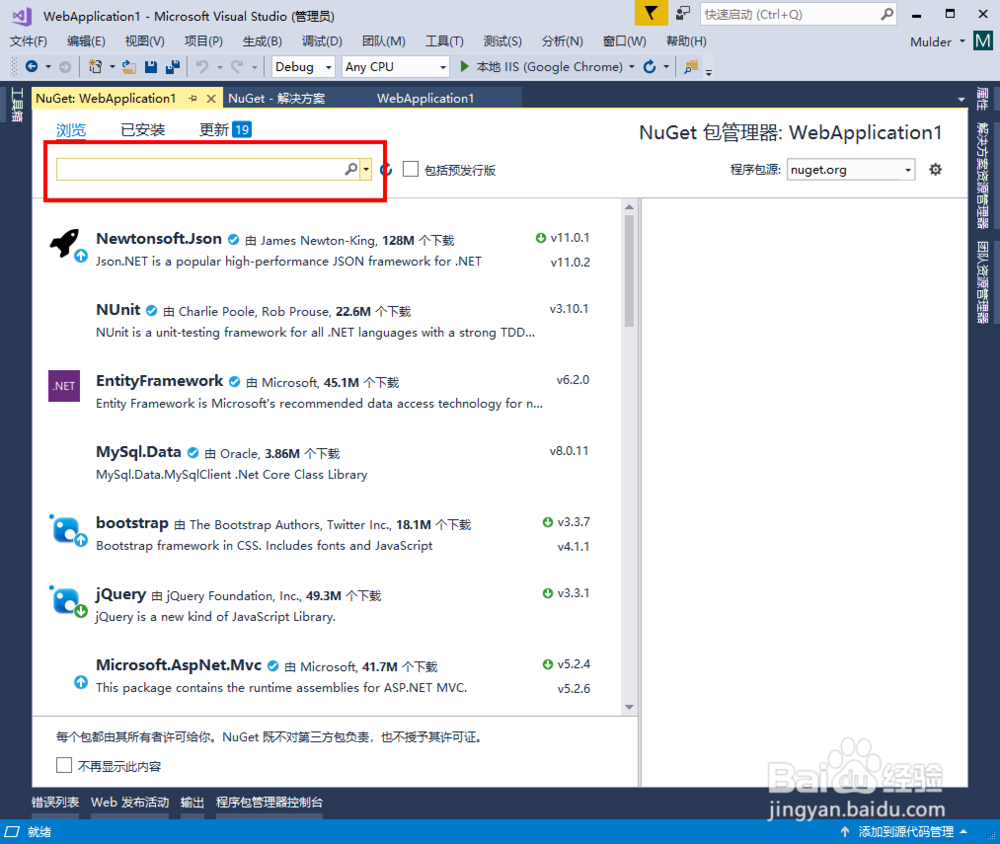Click the Newtonsoft.Json rocket package icon
1000x844 pixels.
pyautogui.click(x=64, y=244)
